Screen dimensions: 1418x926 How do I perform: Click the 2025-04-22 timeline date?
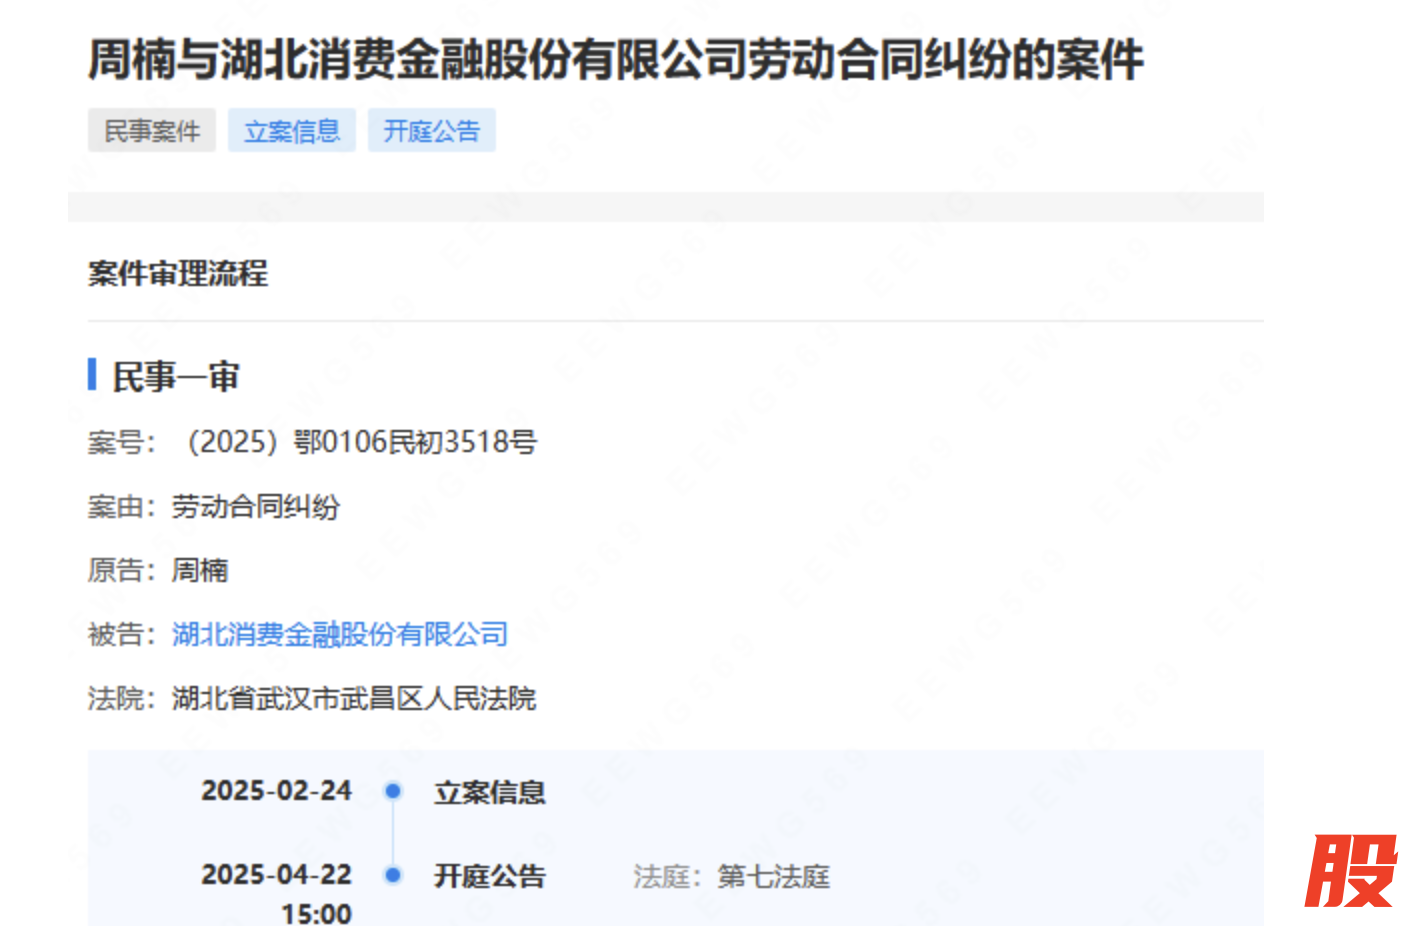point(276,875)
